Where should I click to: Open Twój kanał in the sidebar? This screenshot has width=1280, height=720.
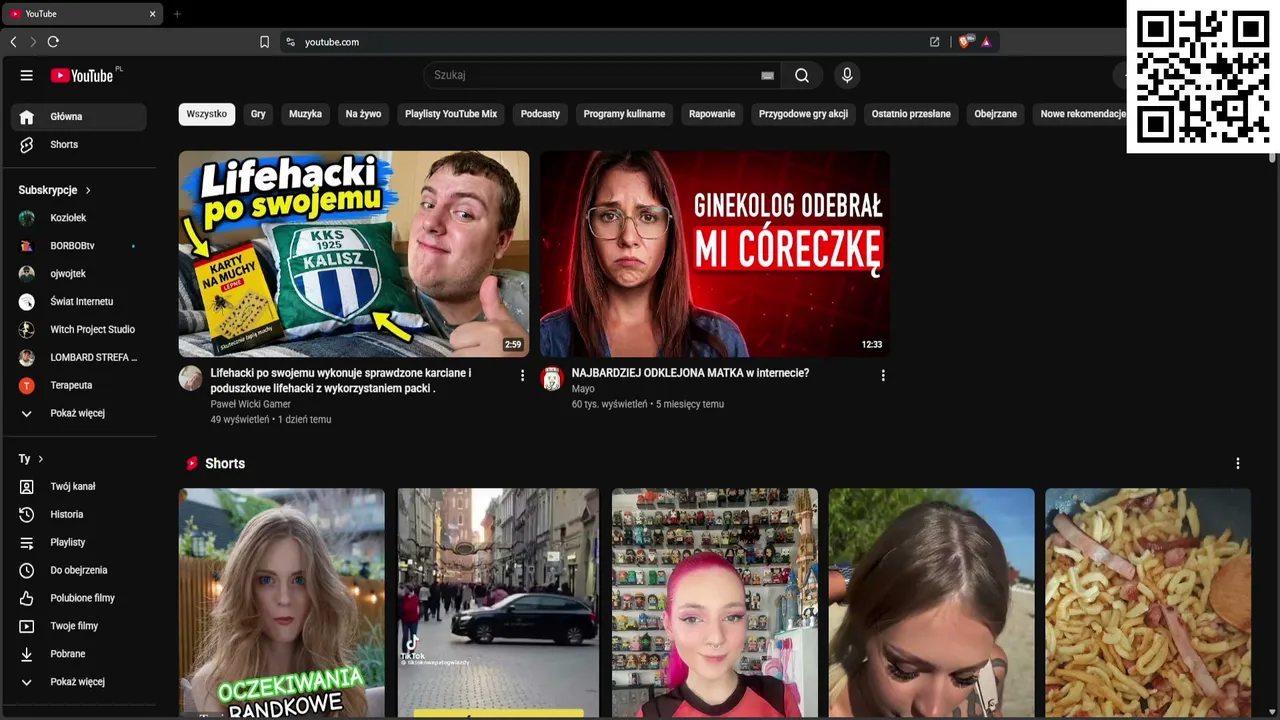click(79, 487)
